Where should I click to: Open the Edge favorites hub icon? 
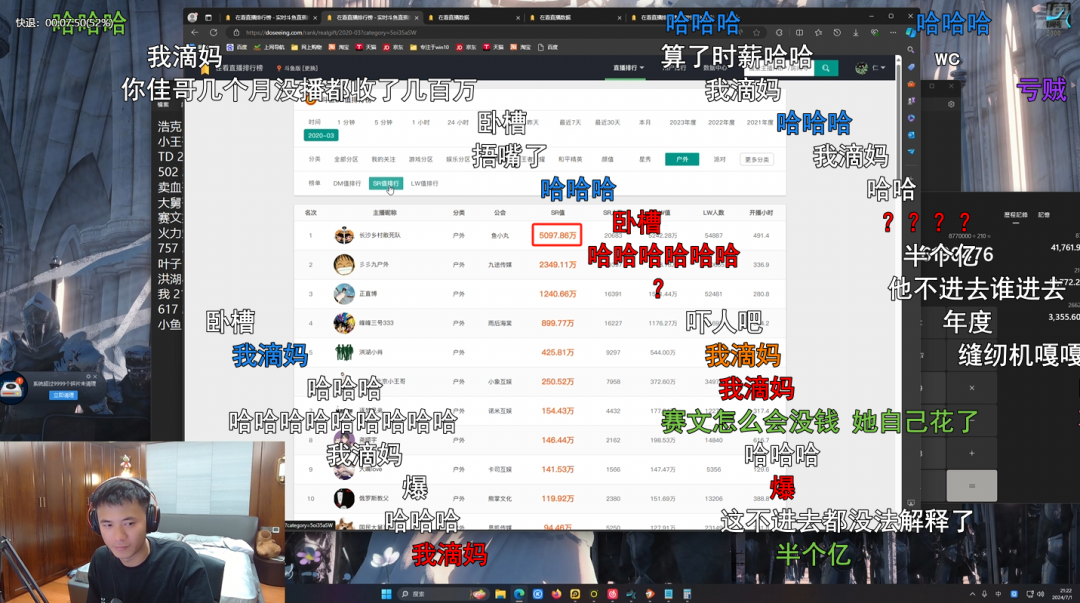pyautogui.click(x=818, y=32)
